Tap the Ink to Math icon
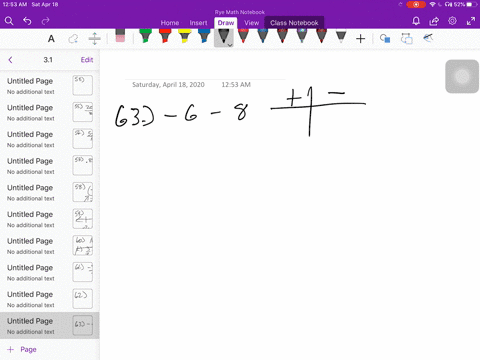Image resolution: width=480 pixels, height=360 pixels. click(428, 38)
